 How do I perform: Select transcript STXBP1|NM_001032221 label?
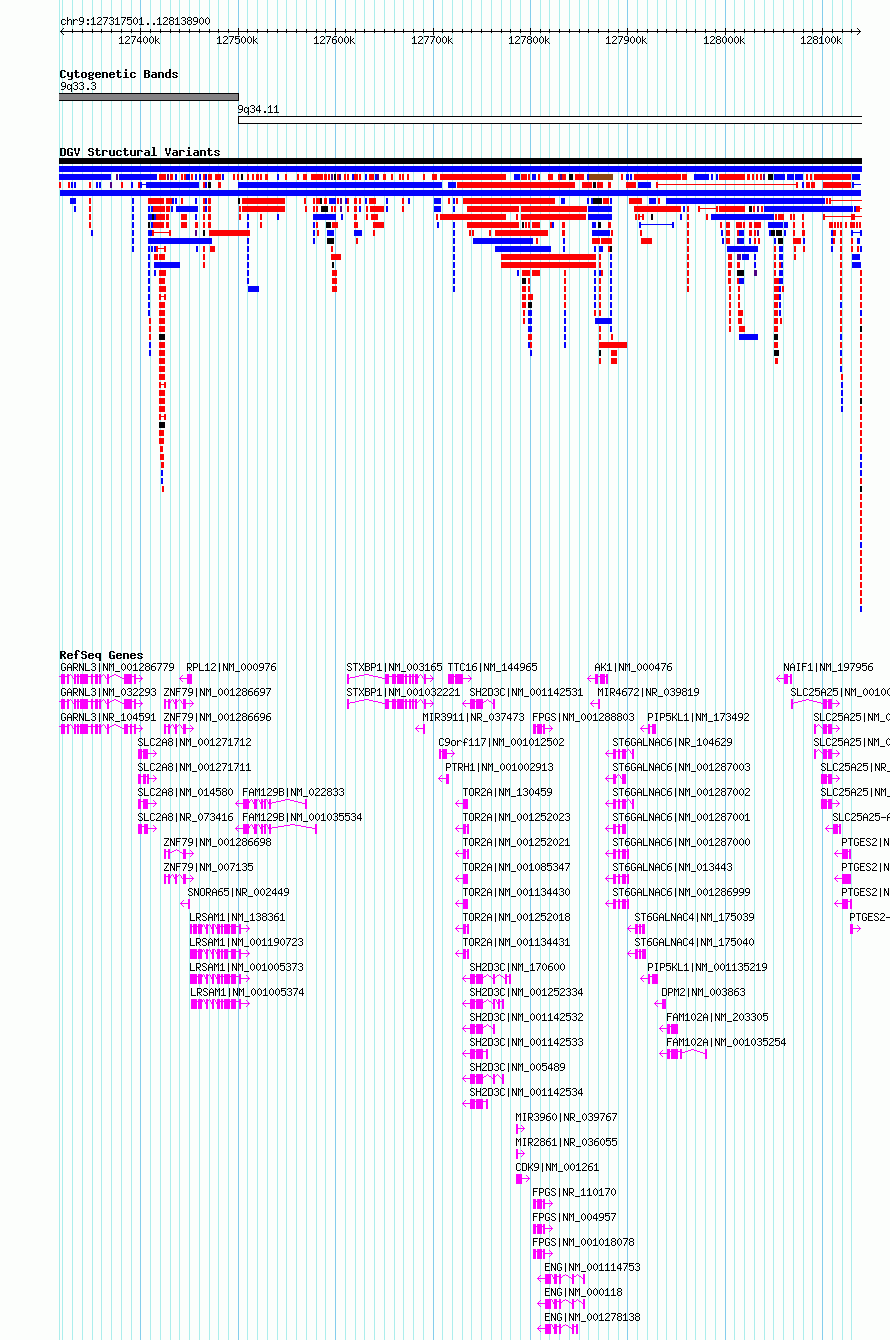(x=404, y=692)
